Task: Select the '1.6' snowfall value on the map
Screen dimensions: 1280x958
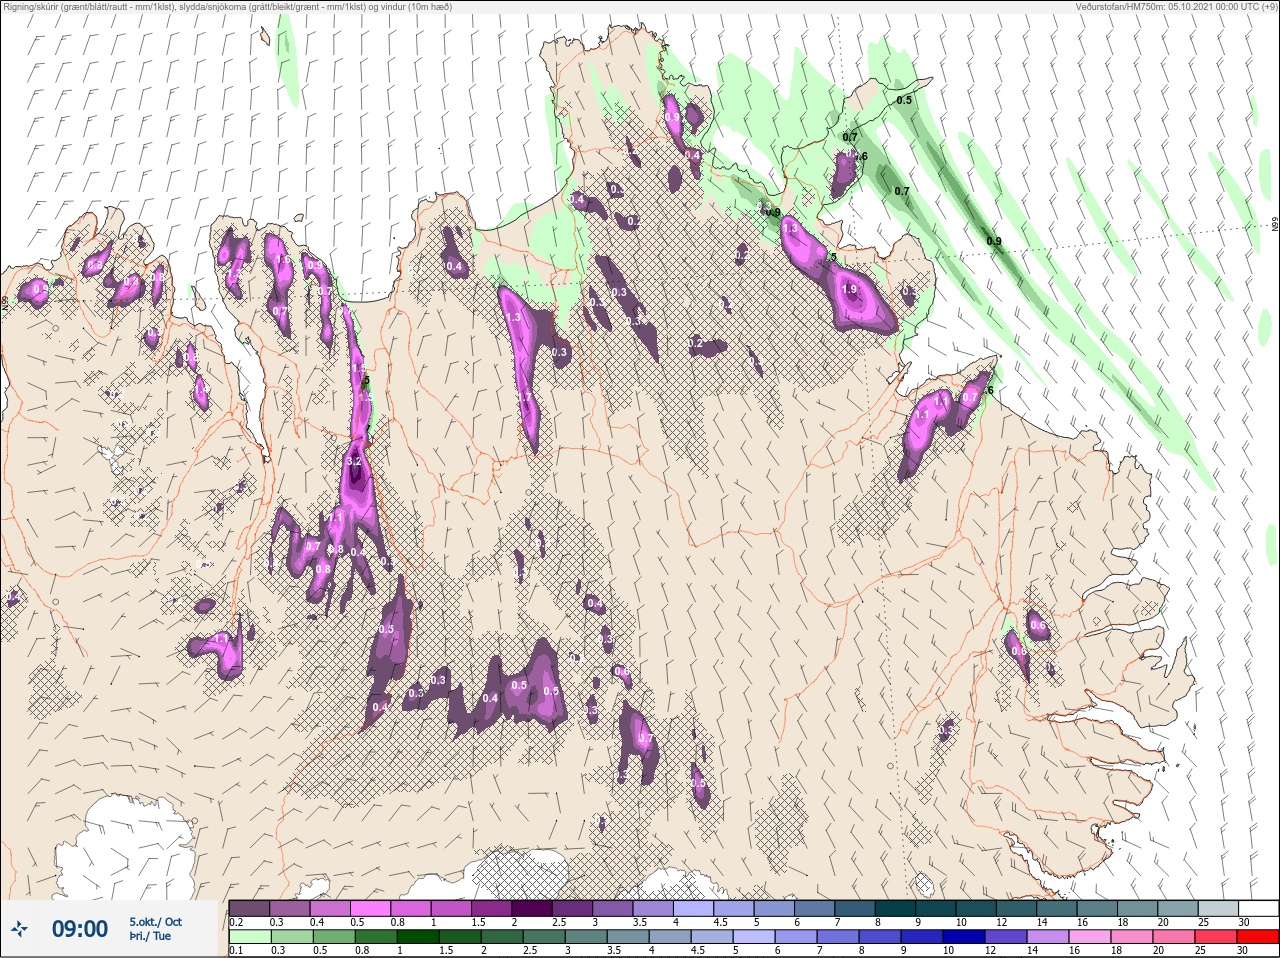Action: coord(282,260)
